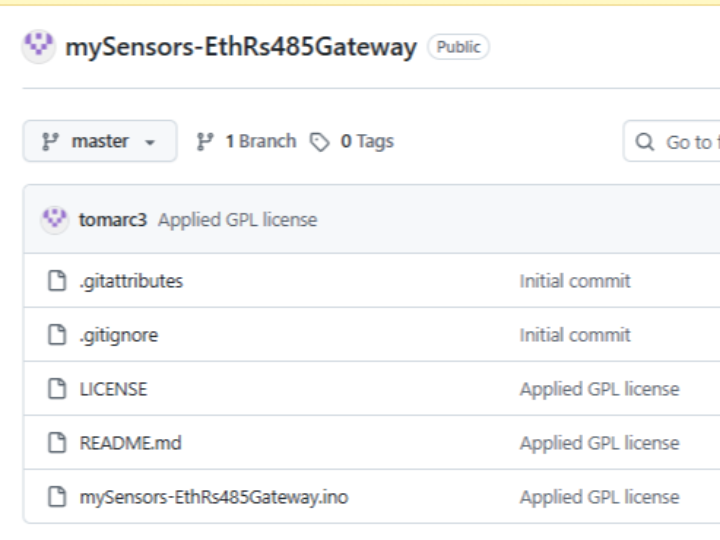720x540 pixels.
Task: Open the README.md file
Action: tap(130, 443)
